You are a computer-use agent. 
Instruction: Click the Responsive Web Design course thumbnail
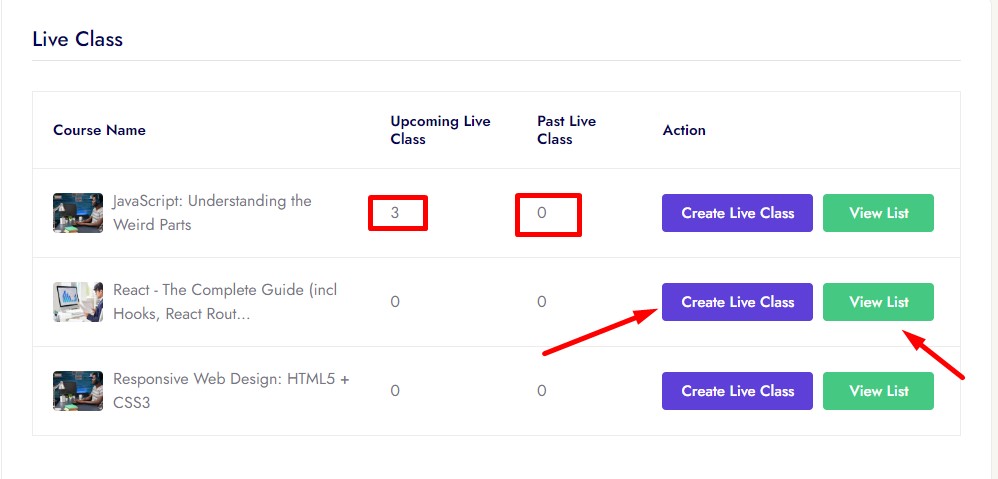[x=78, y=391]
